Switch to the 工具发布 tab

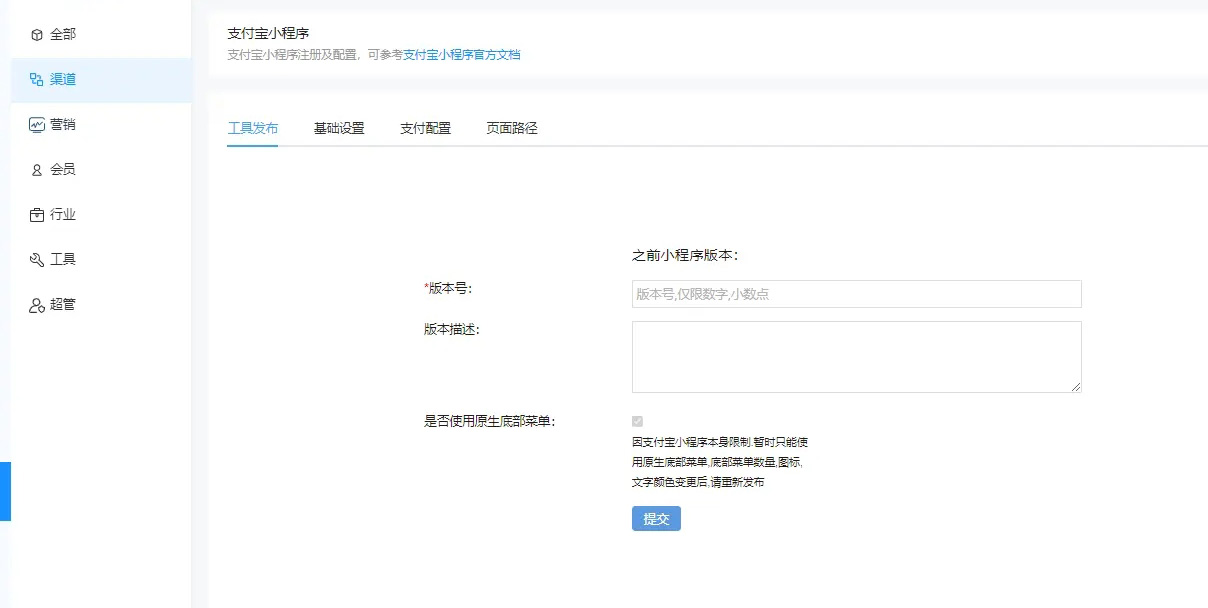point(252,128)
